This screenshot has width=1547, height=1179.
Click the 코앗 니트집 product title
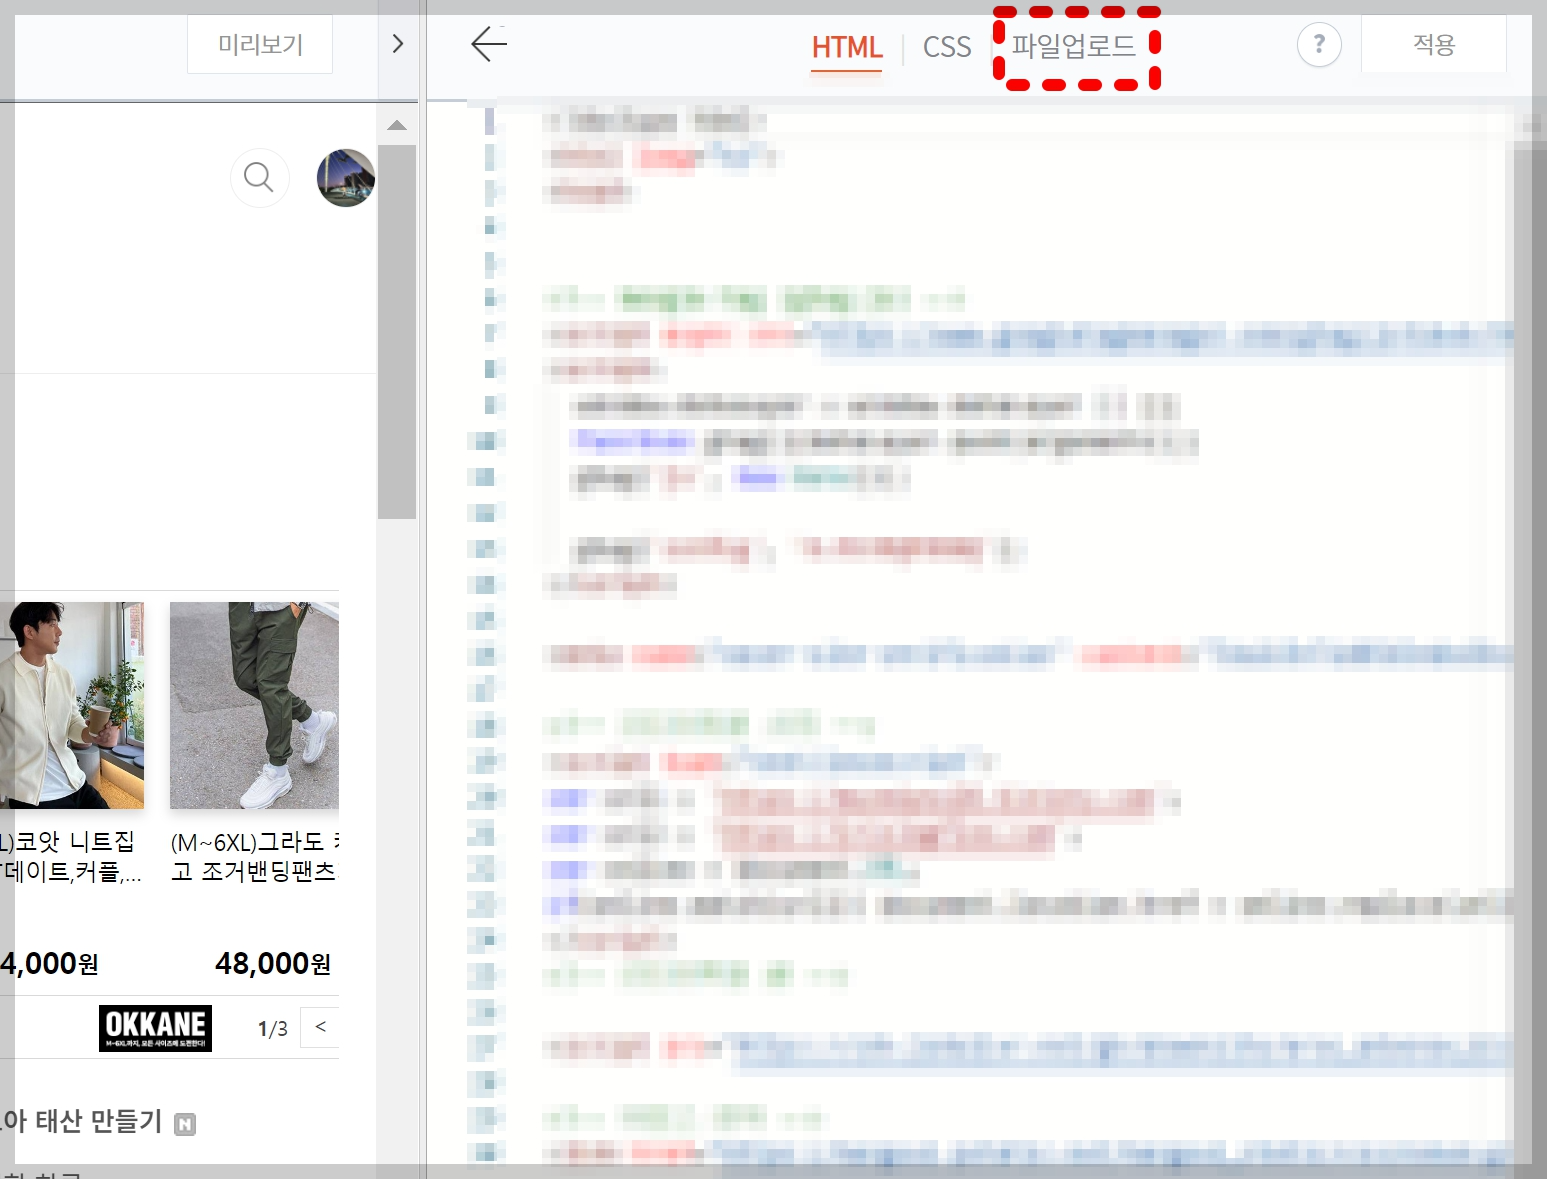click(x=70, y=857)
